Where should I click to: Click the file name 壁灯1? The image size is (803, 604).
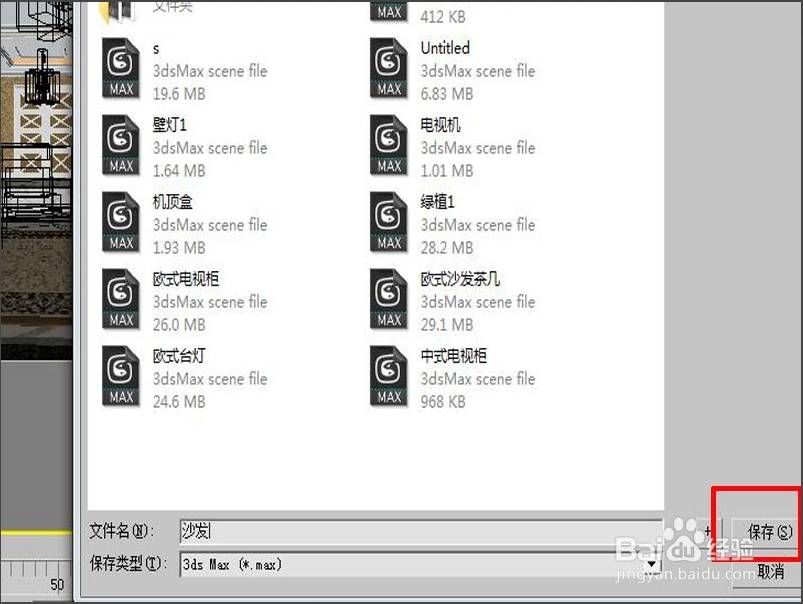[170, 124]
